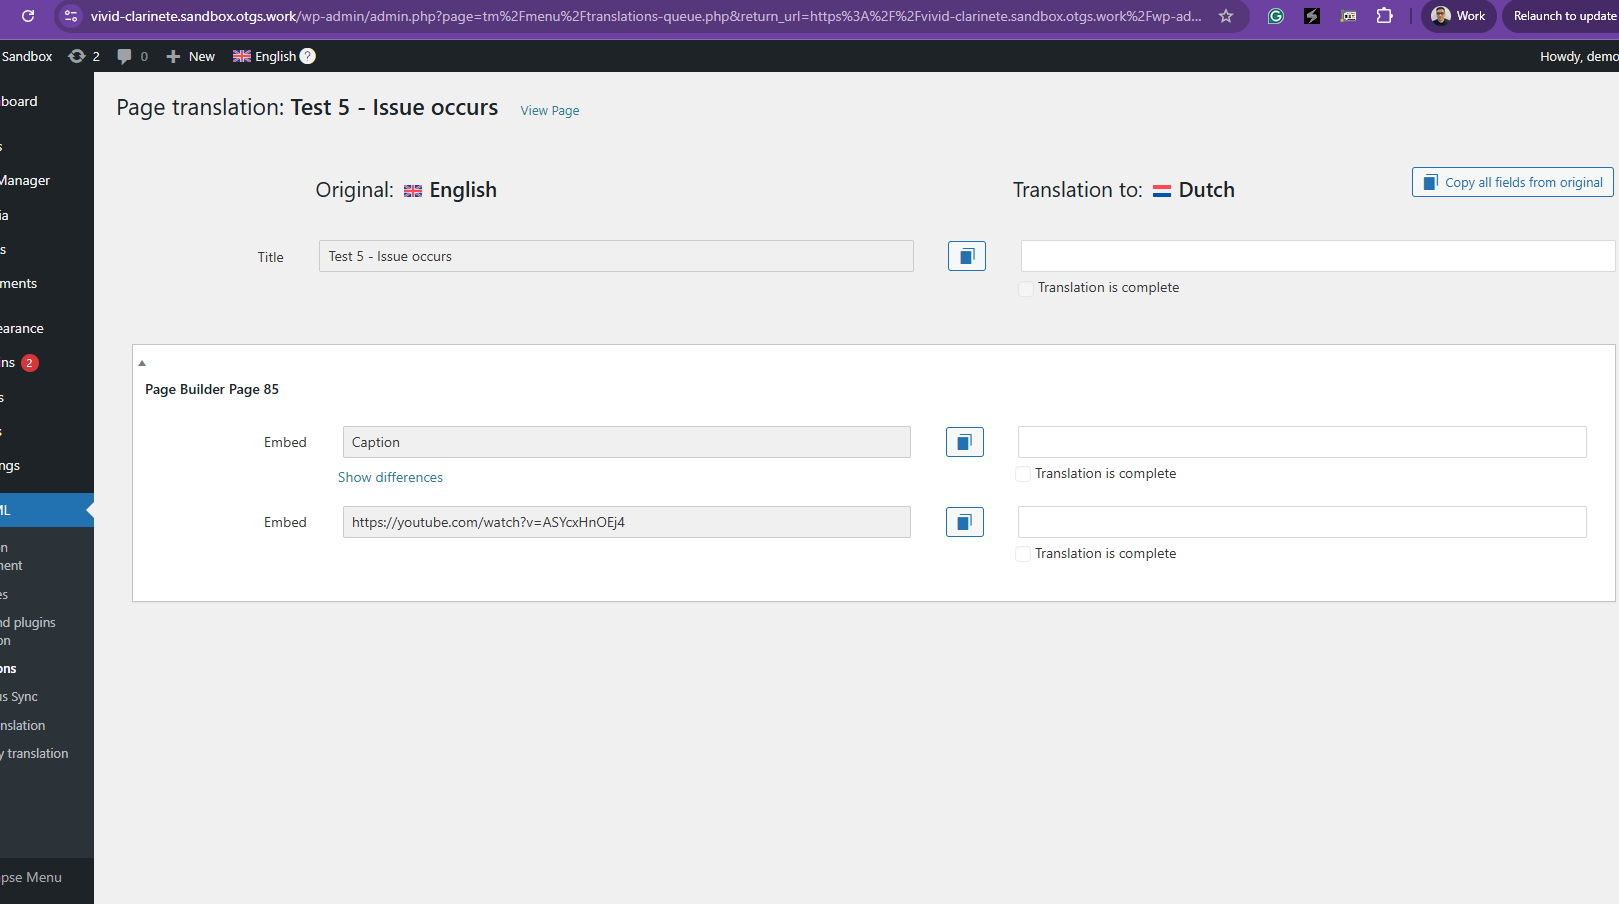Copy the Title field from original
The width and height of the screenshot is (1619, 904).
[x=966, y=256]
